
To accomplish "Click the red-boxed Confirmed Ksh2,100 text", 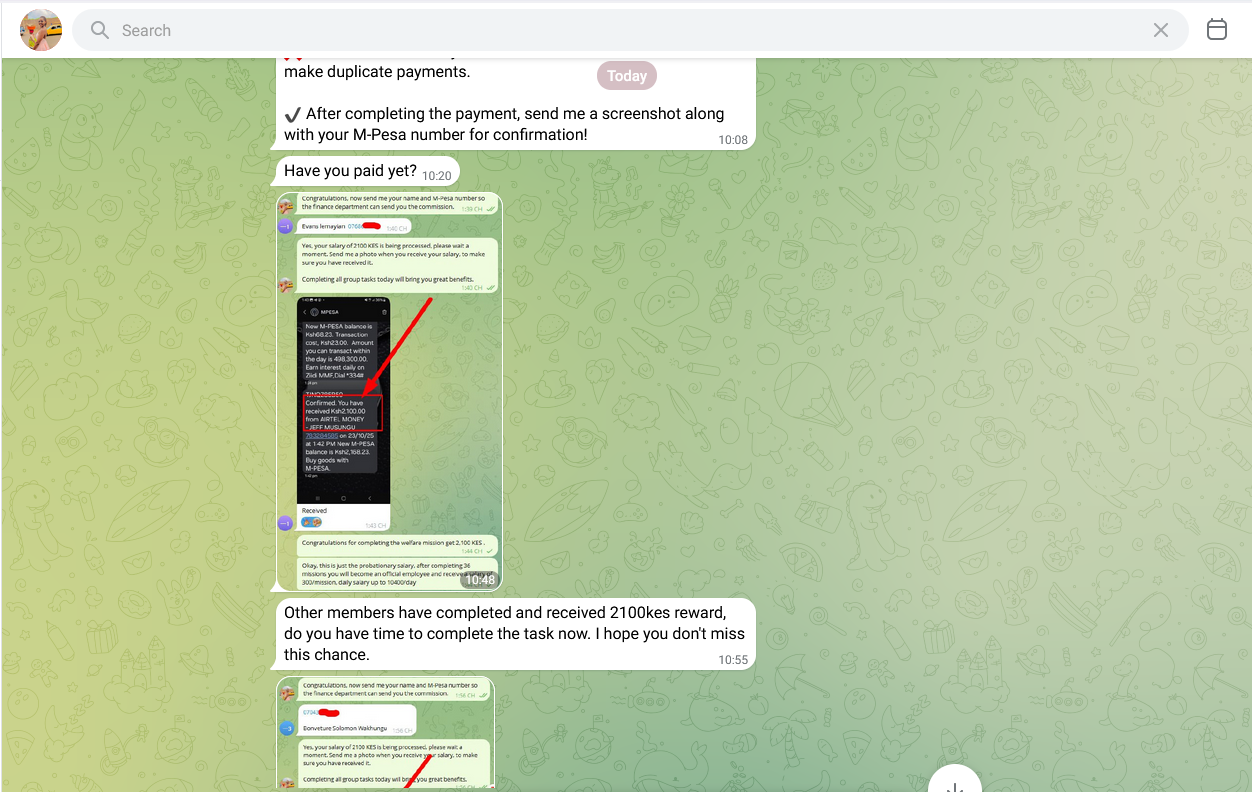I will click(341, 411).
